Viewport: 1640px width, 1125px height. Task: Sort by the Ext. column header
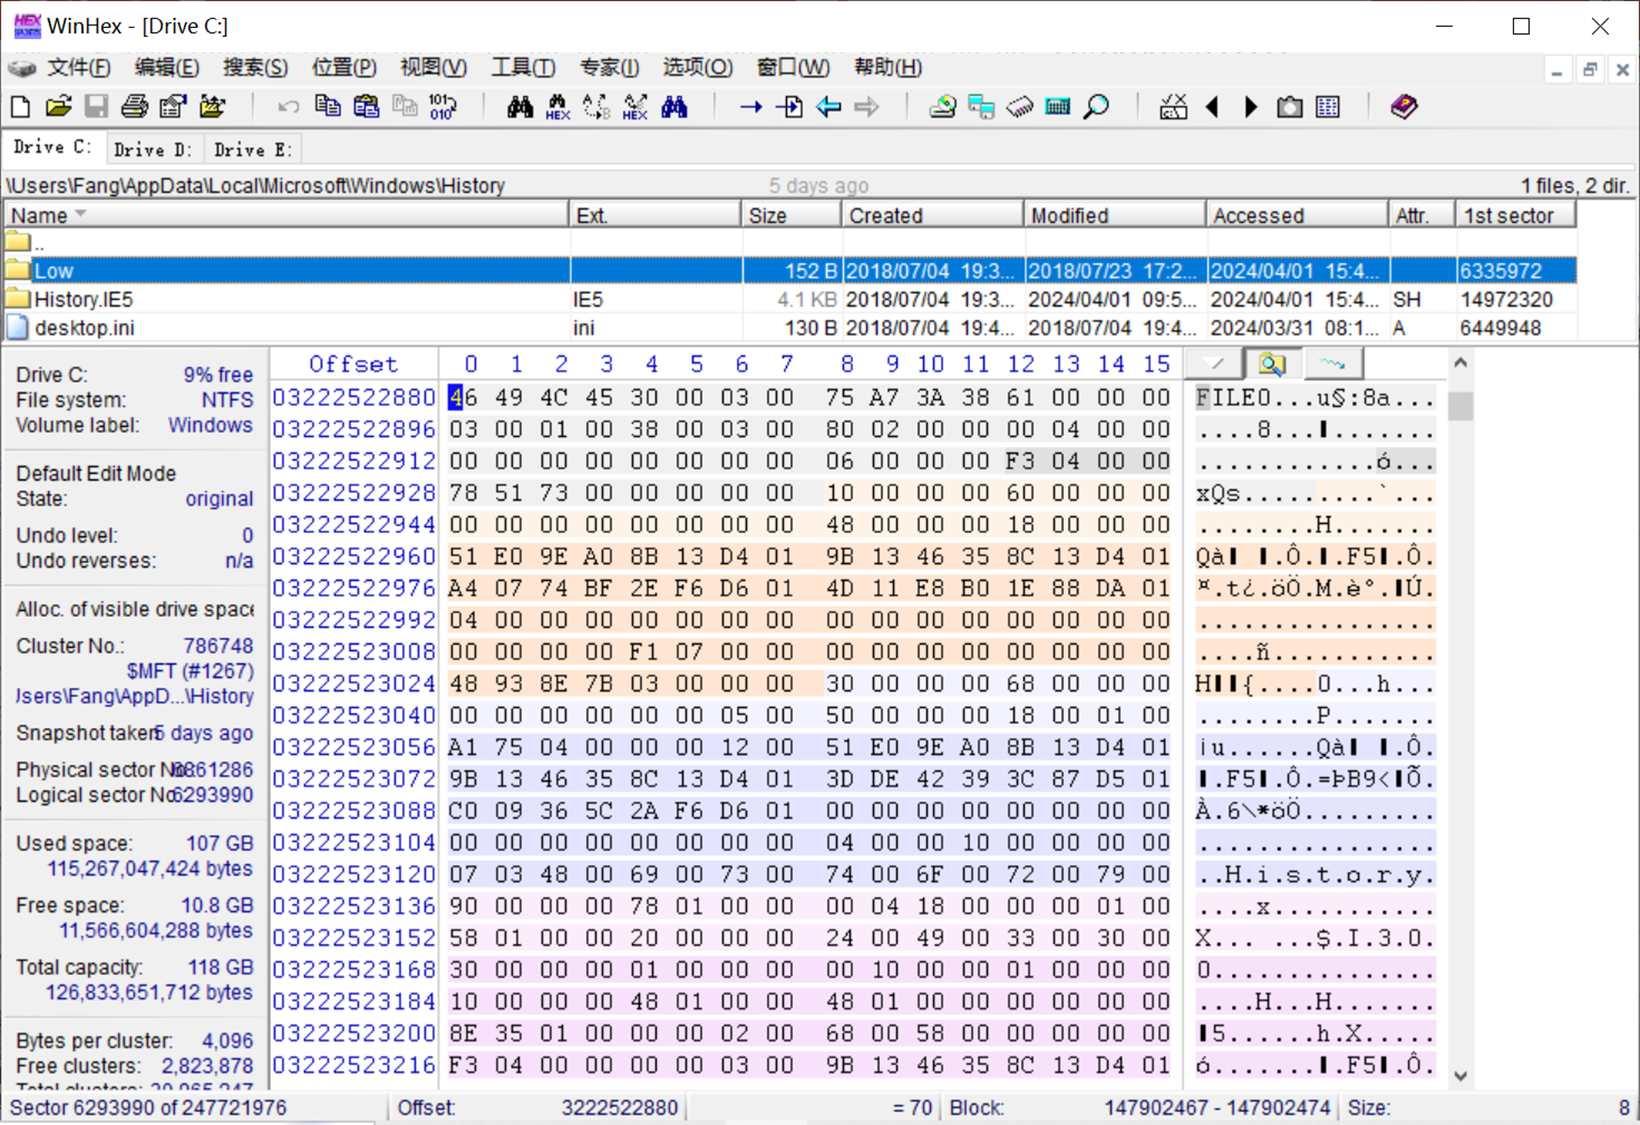coord(655,215)
